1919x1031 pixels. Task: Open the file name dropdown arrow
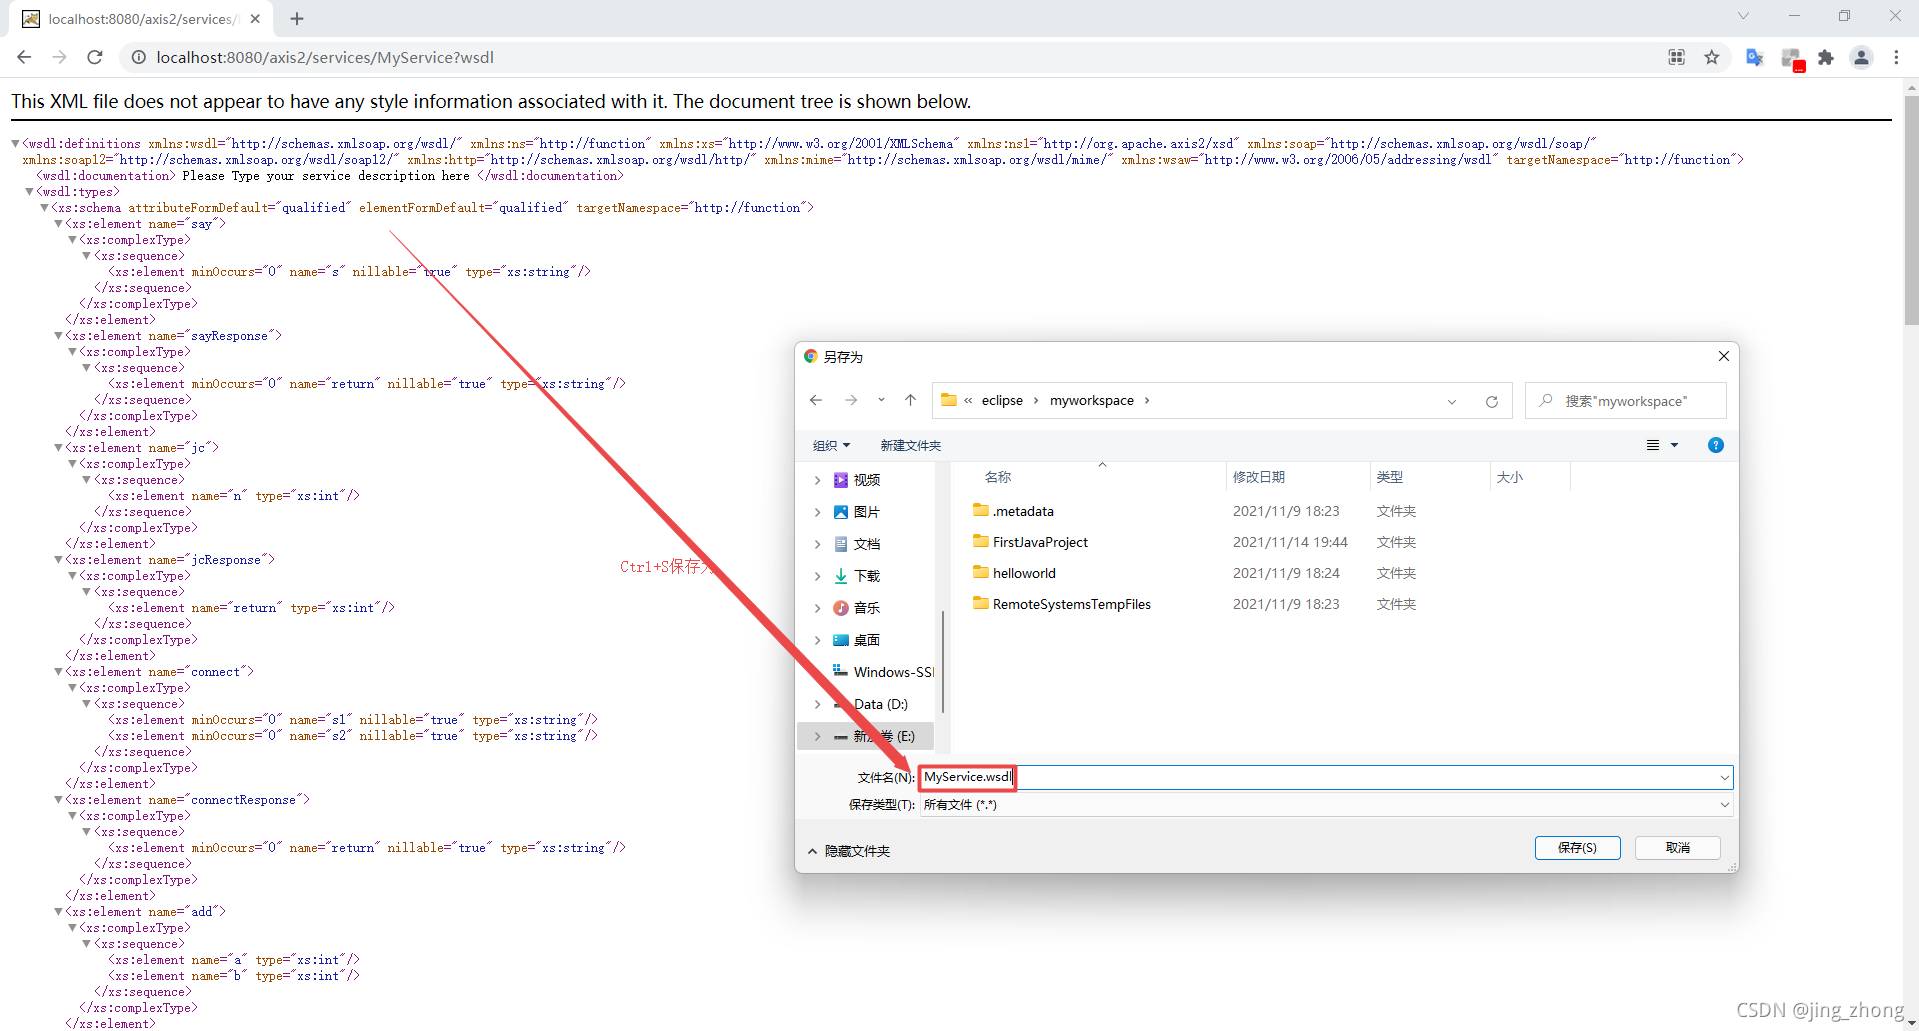click(x=1724, y=777)
